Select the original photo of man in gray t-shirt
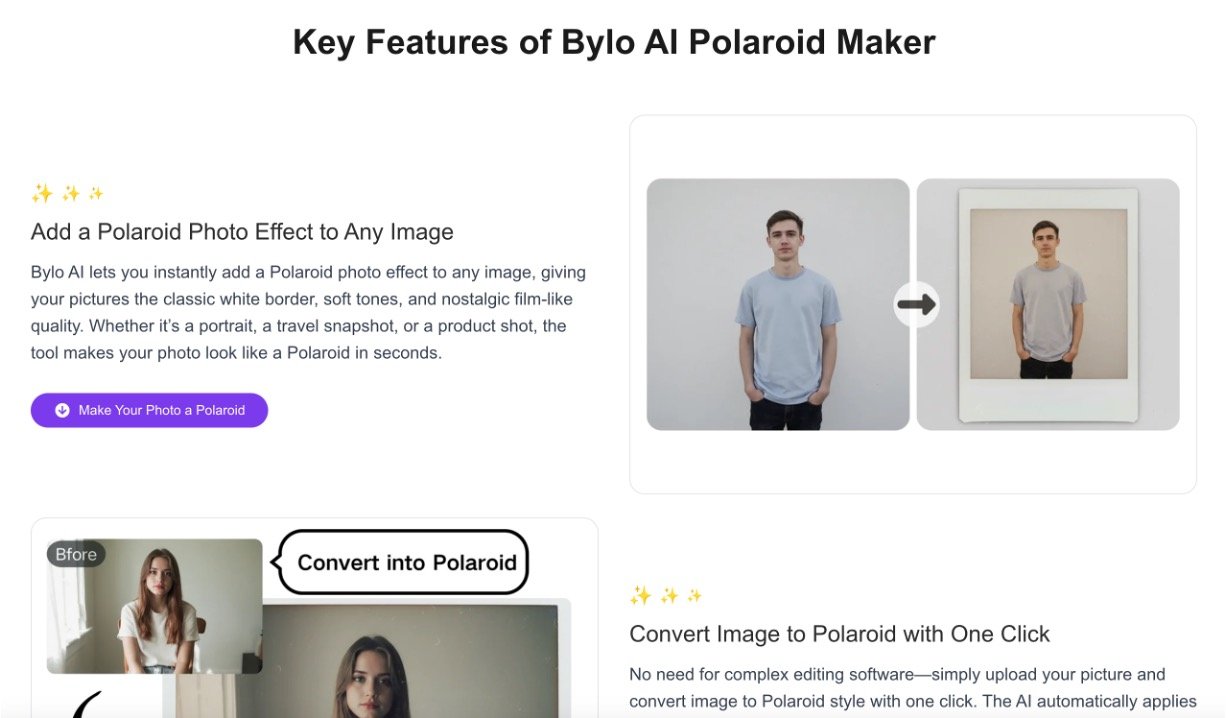Viewport: 1226px width, 718px height. tap(778, 304)
